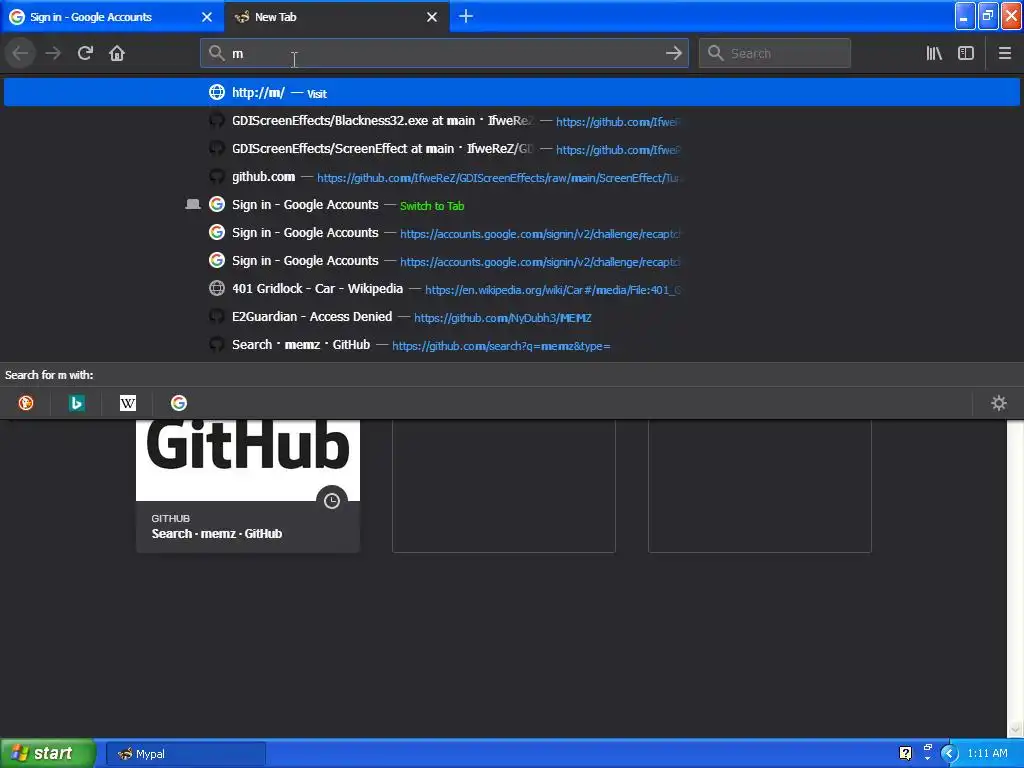Click the scrollbar down arrow on page
1024x768 pixels.
(1015, 728)
